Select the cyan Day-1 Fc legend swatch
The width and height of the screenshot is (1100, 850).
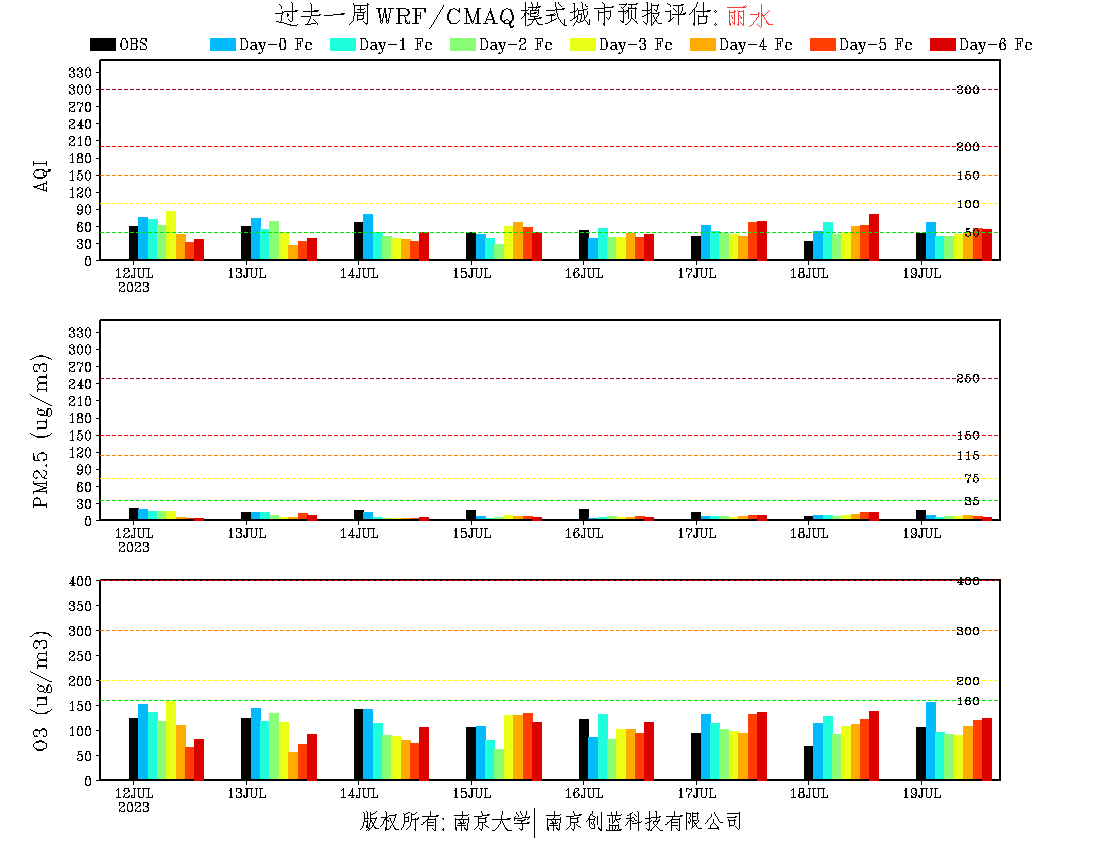[x=342, y=45]
